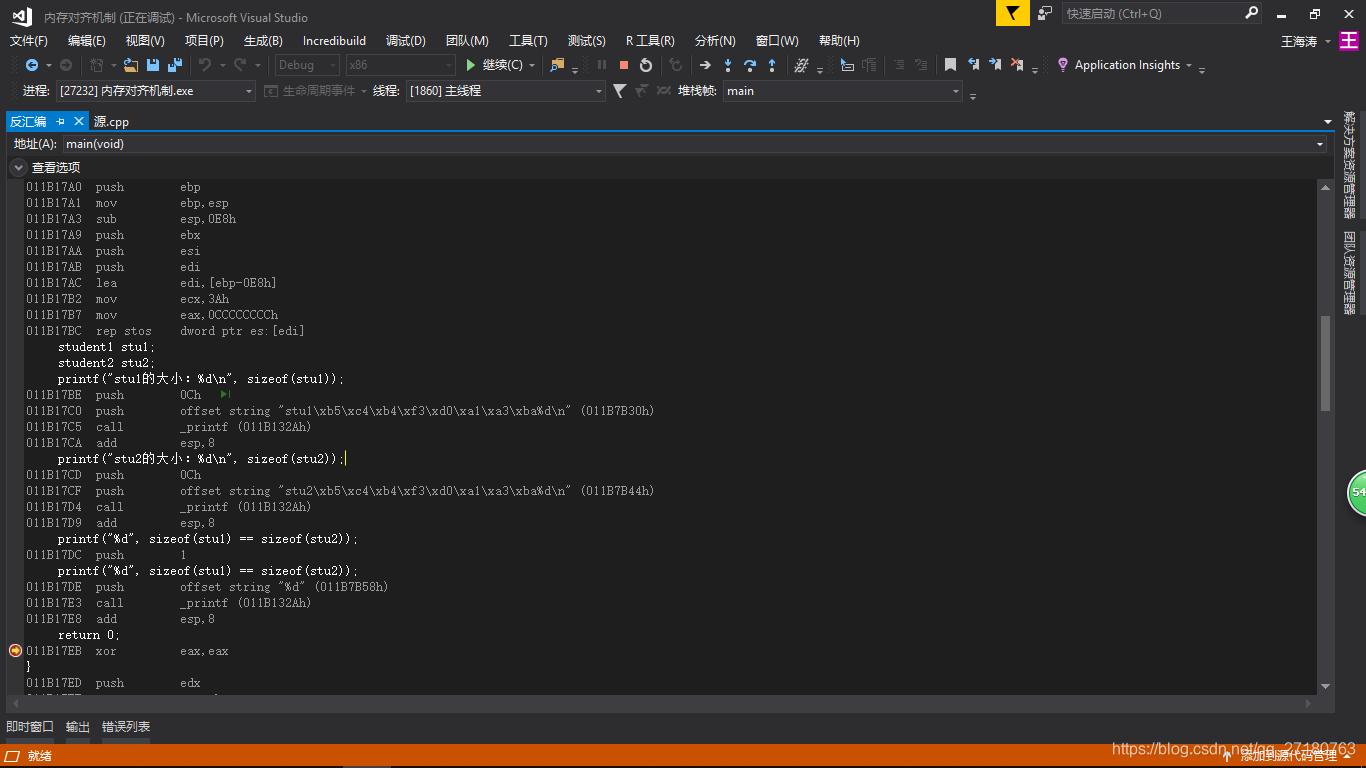Click the Toggle Bookmark icon
This screenshot has width=1366, height=768.
950,65
